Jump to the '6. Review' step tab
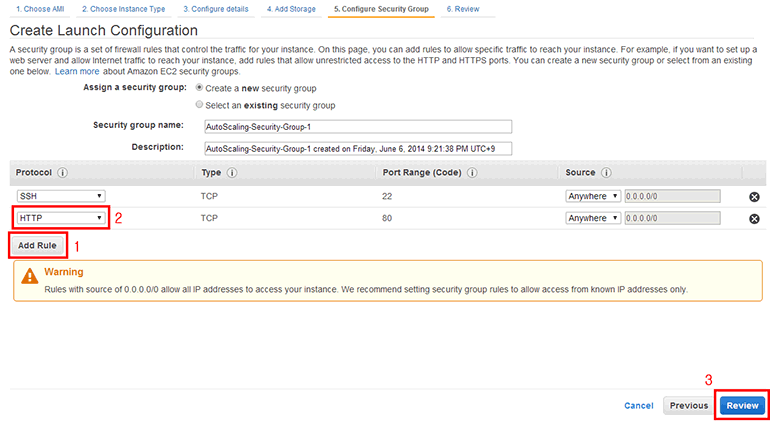Screen dimensions: 770x422 point(462,8)
